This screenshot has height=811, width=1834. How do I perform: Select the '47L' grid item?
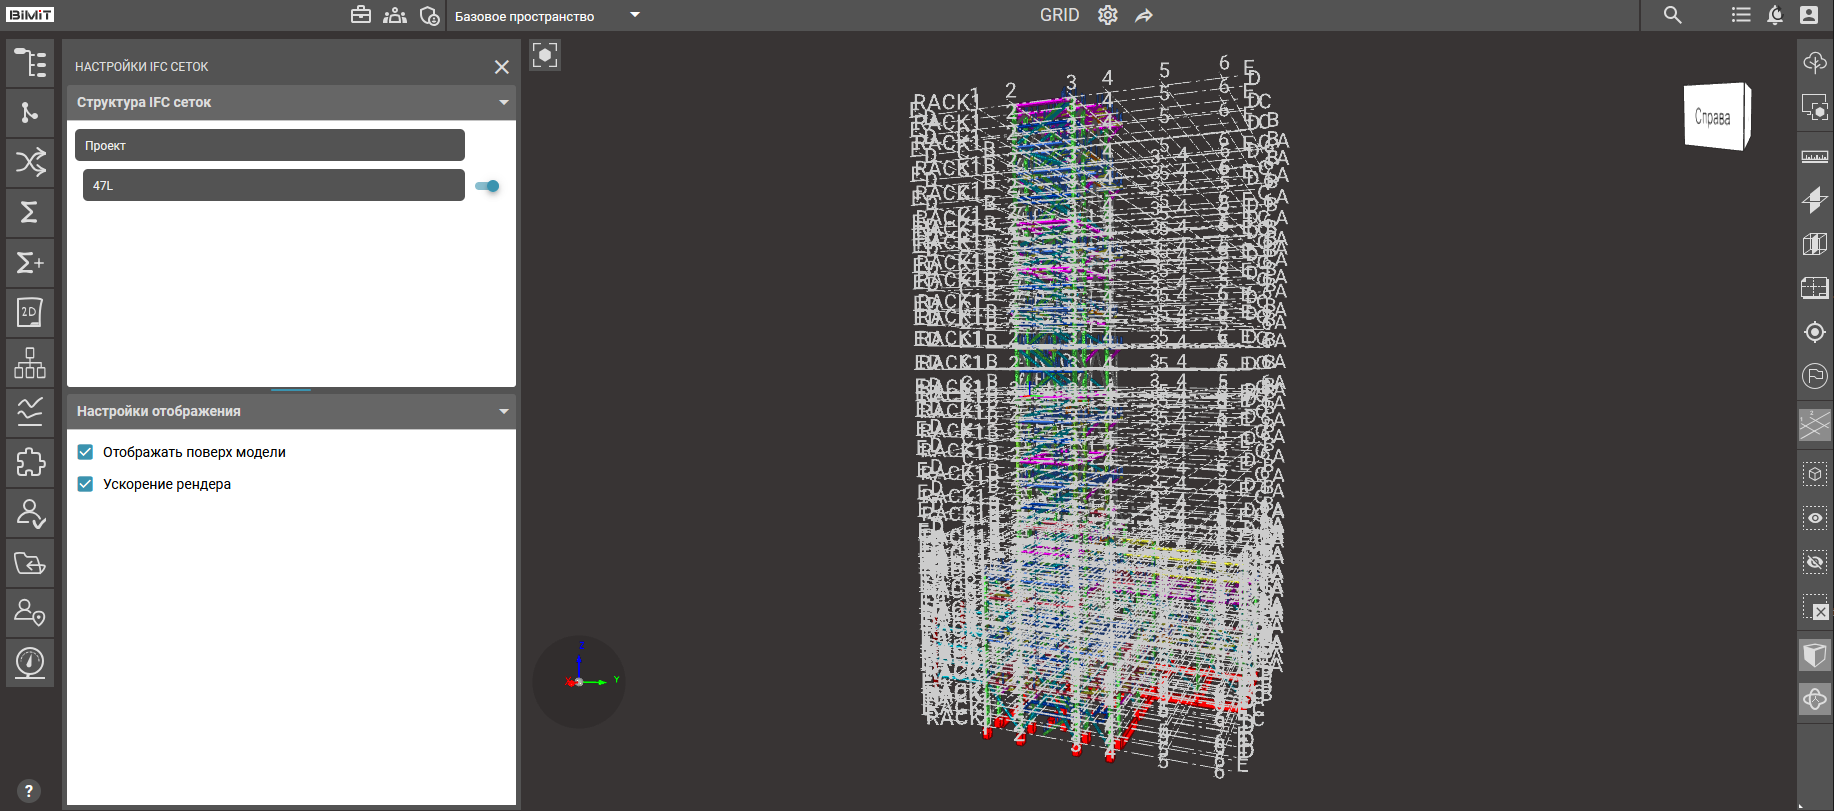(x=273, y=185)
